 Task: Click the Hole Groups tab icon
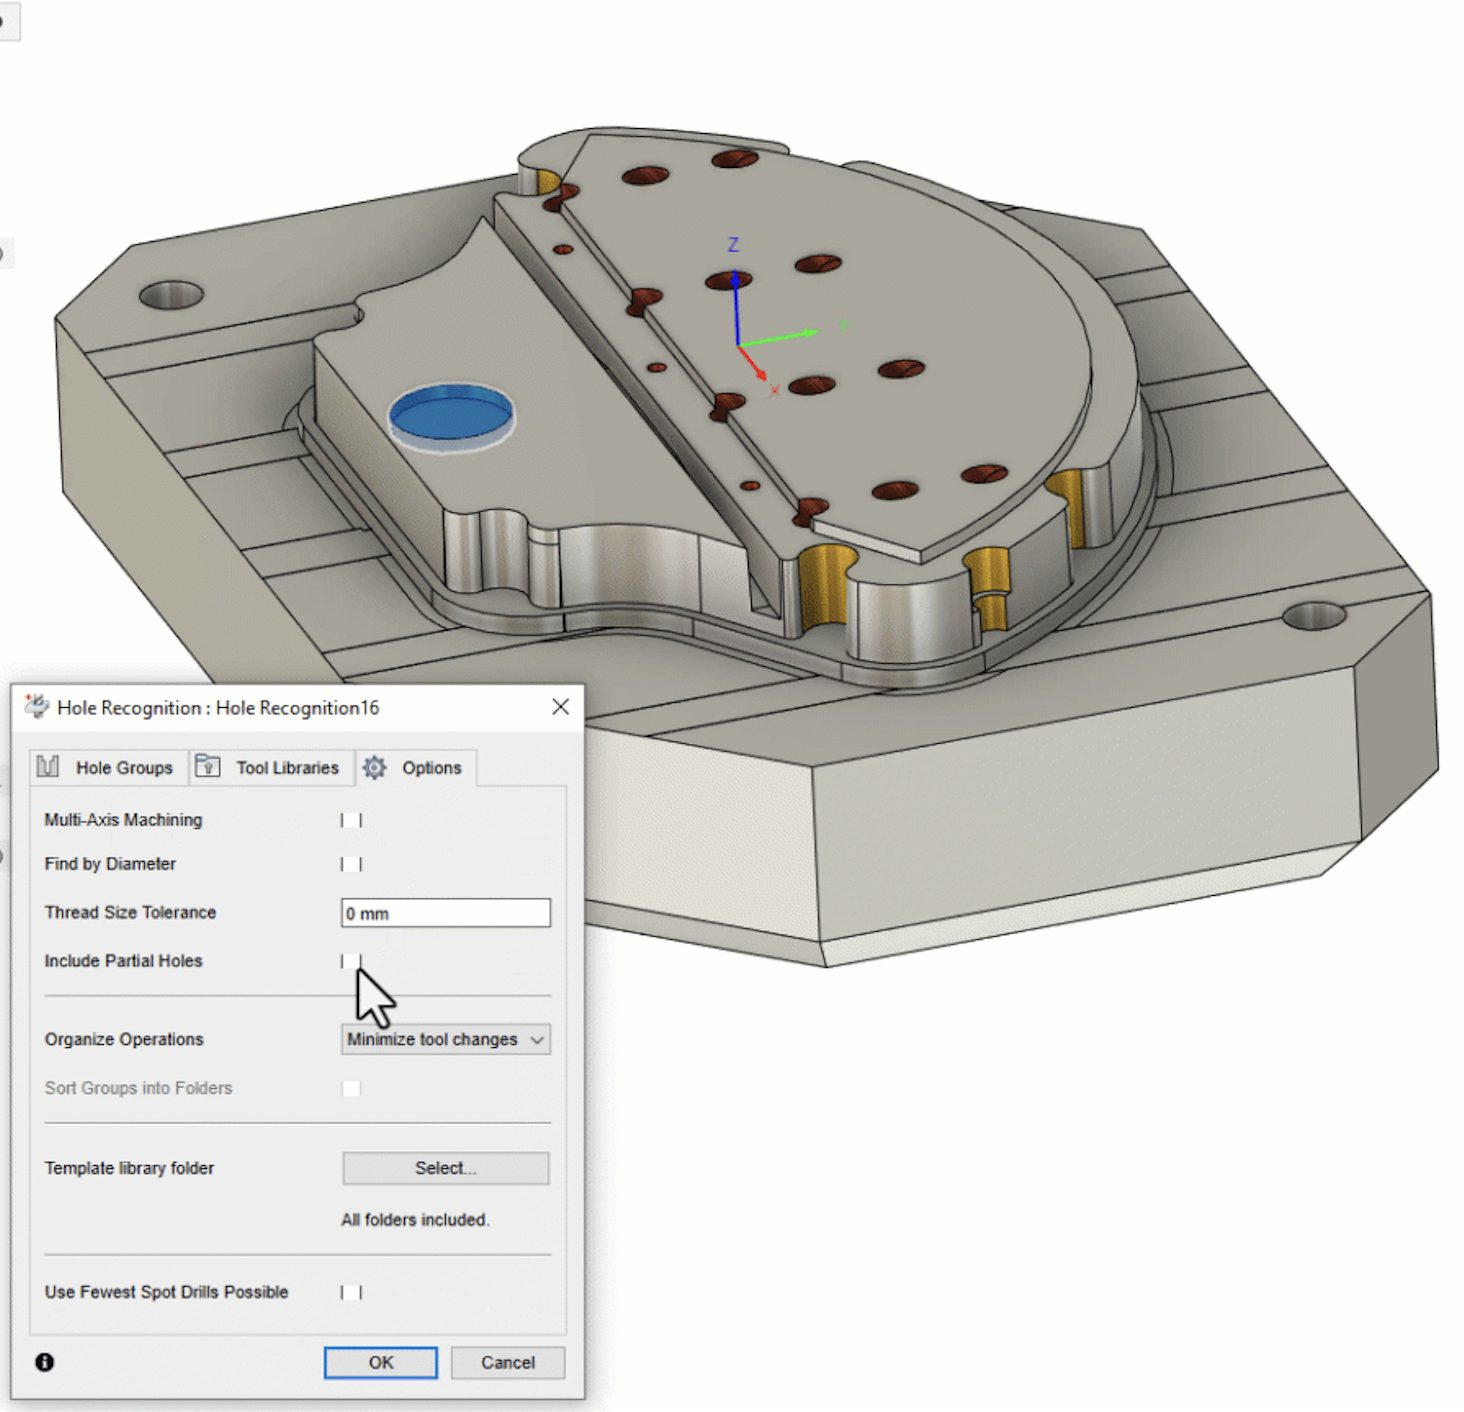click(48, 767)
